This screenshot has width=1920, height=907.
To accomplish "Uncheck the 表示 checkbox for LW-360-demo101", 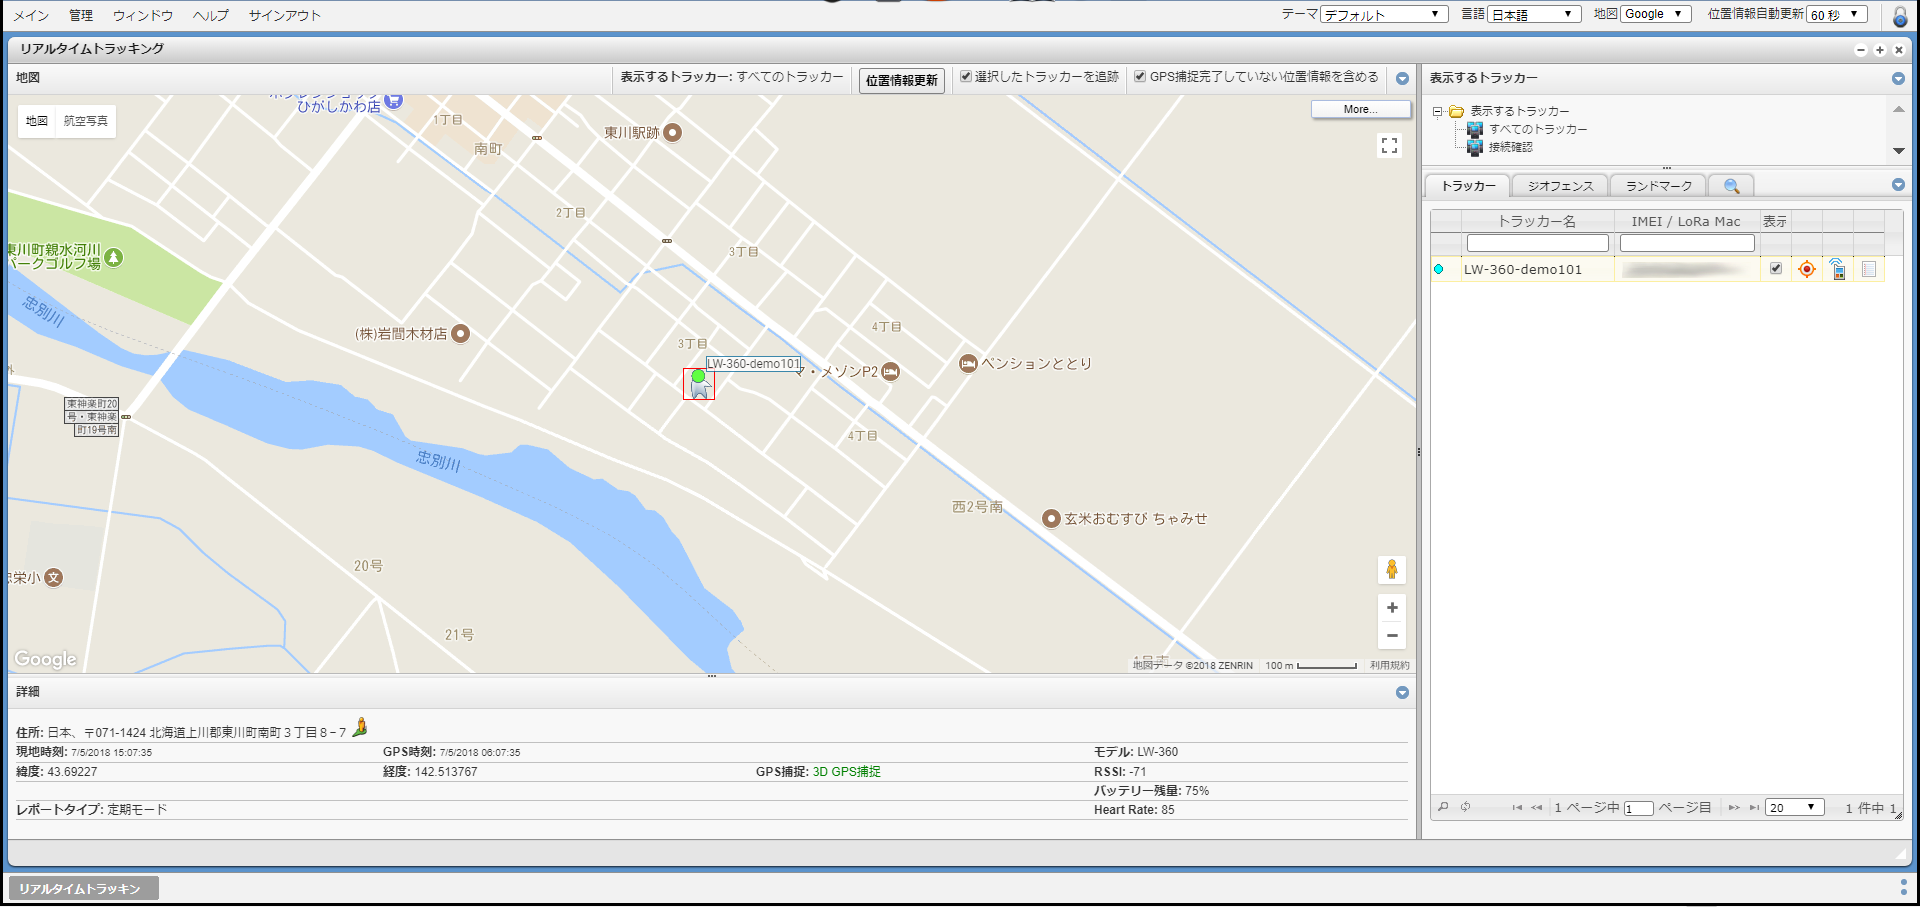I will pyautogui.click(x=1775, y=269).
